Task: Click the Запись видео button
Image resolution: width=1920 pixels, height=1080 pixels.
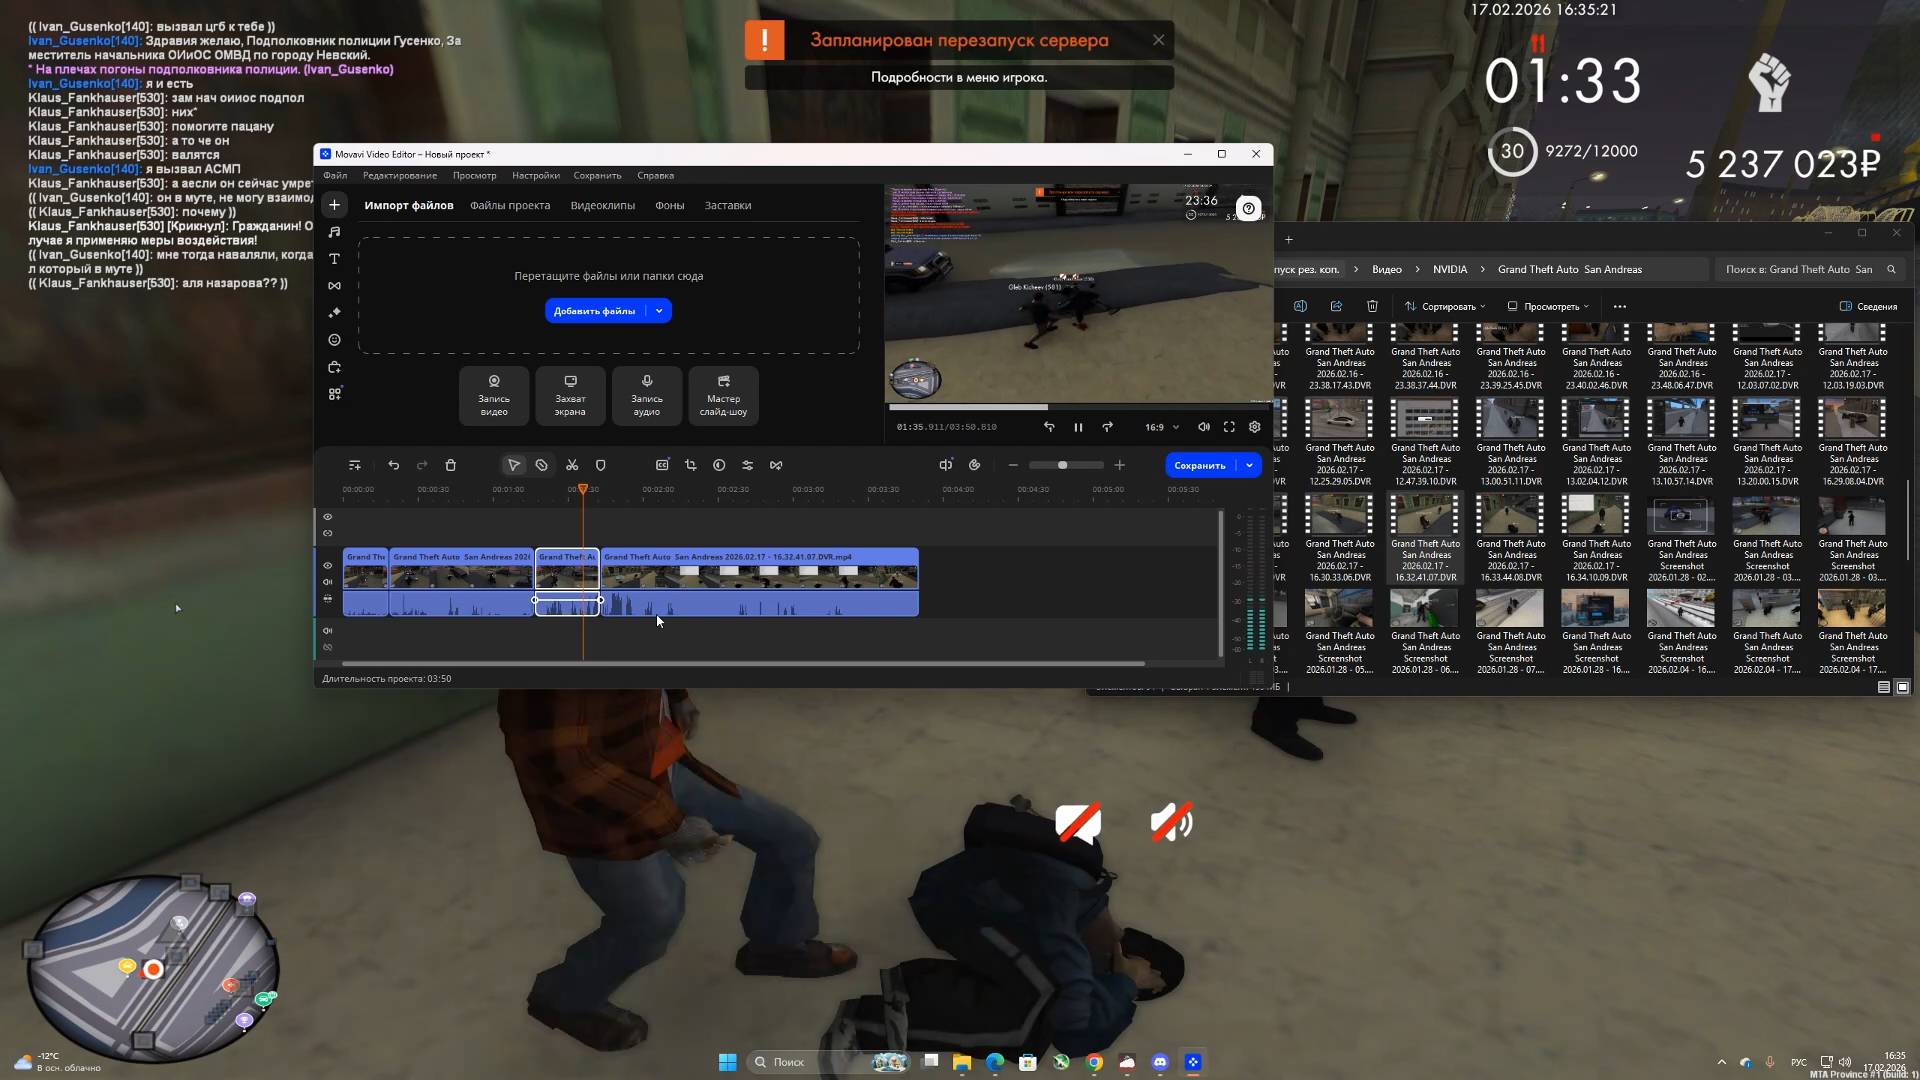Action: pos(494,395)
